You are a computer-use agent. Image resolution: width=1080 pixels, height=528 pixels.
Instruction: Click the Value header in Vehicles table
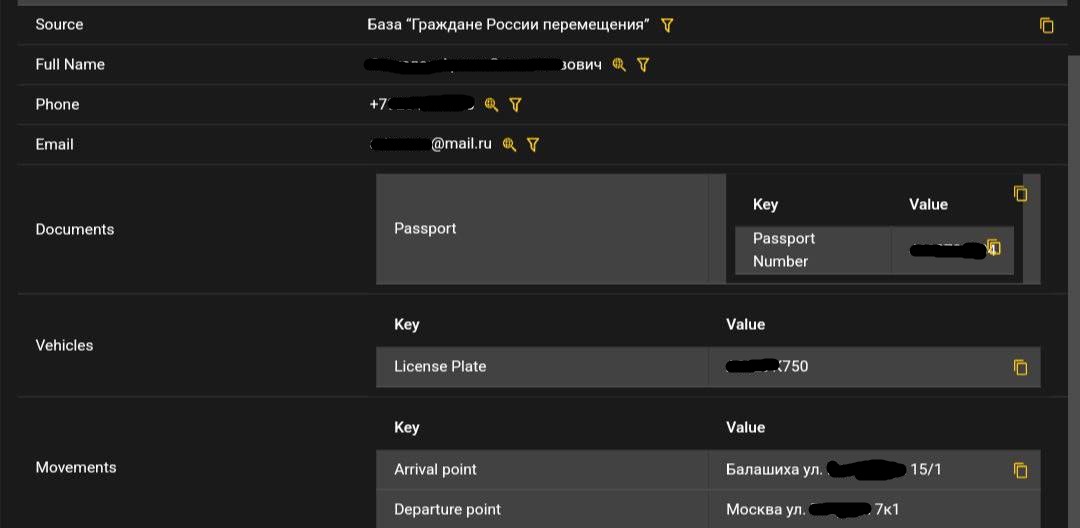pos(745,324)
